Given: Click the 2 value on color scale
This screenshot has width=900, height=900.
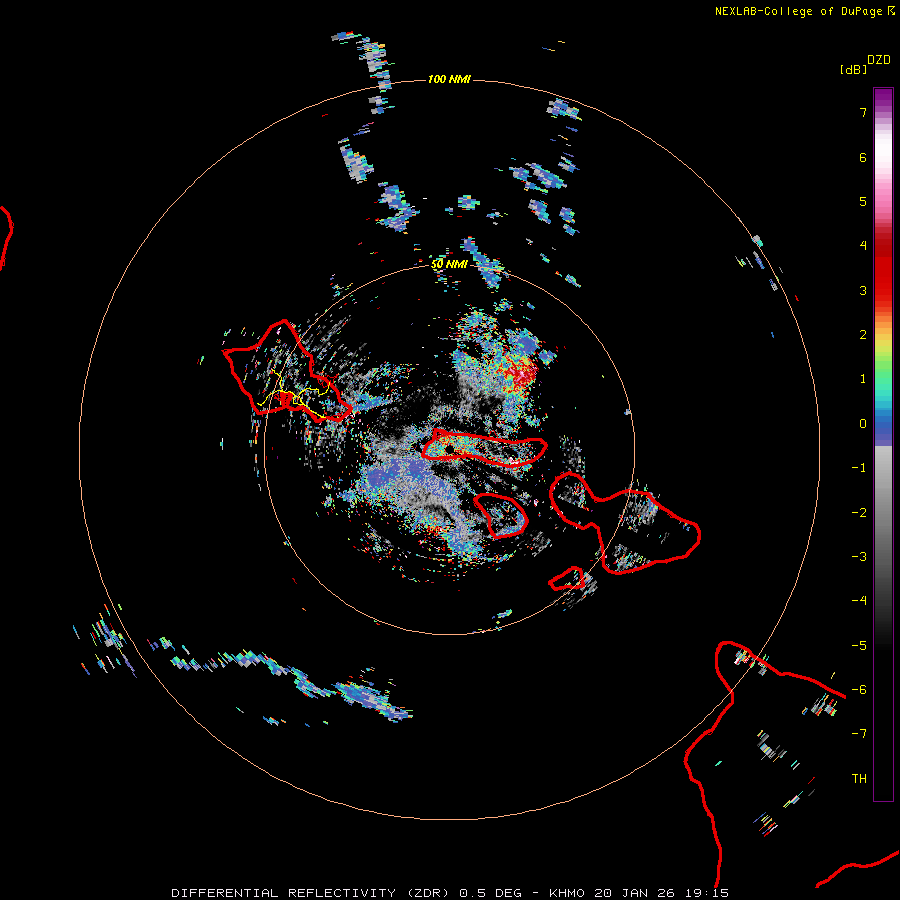Looking at the screenshot, I should click(863, 335).
